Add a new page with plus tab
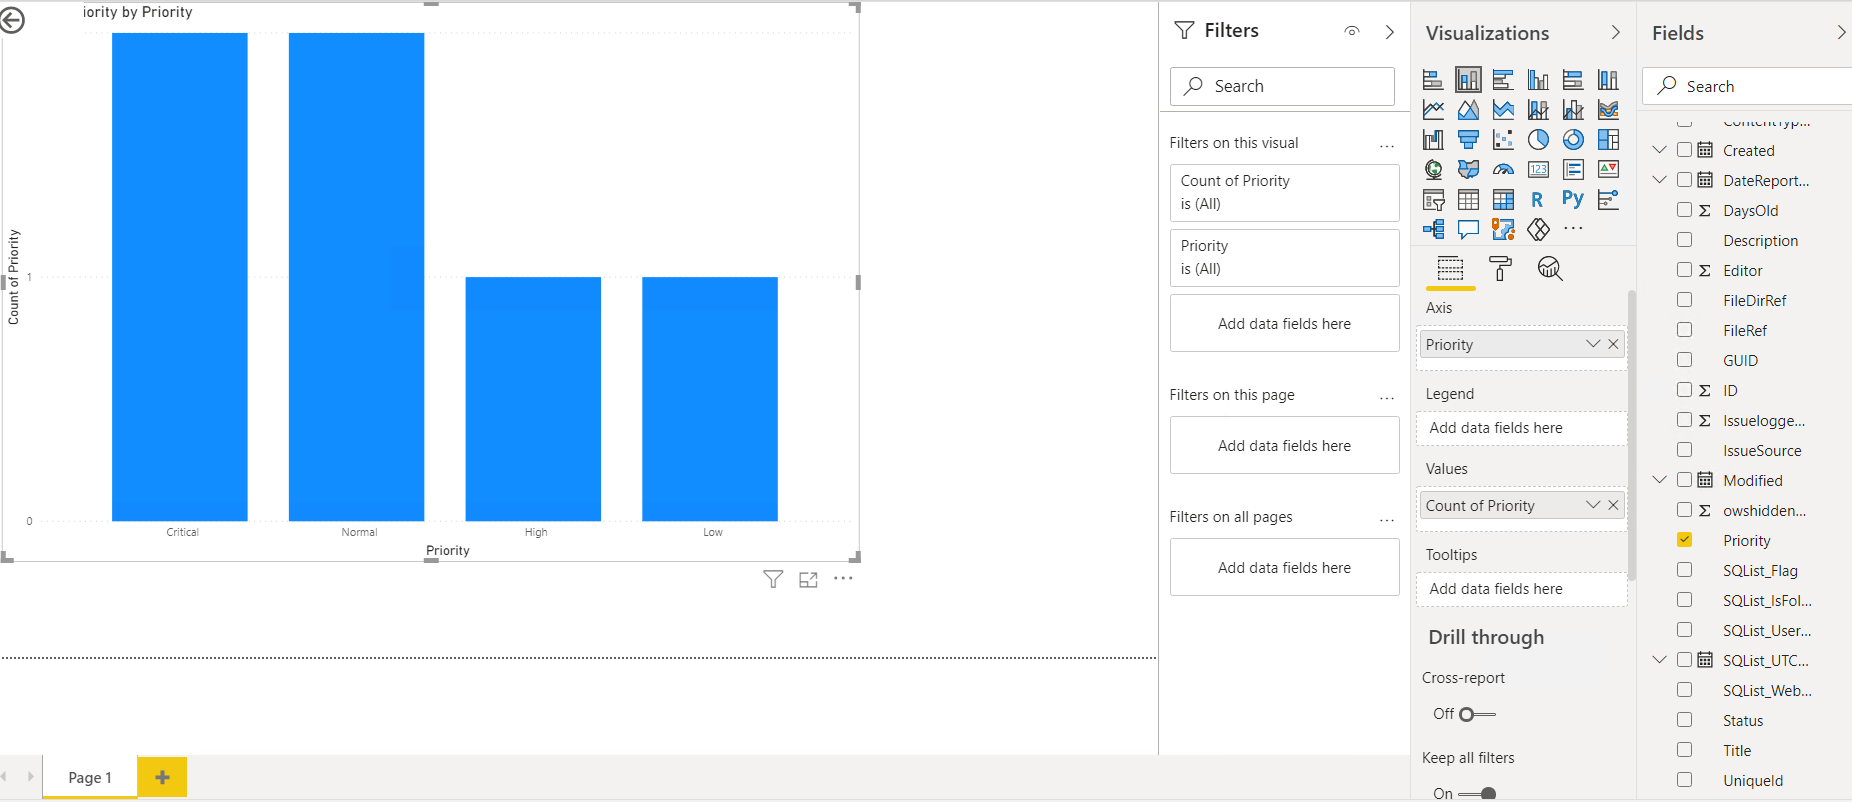Screen dimensions: 1852x802 pos(162,777)
